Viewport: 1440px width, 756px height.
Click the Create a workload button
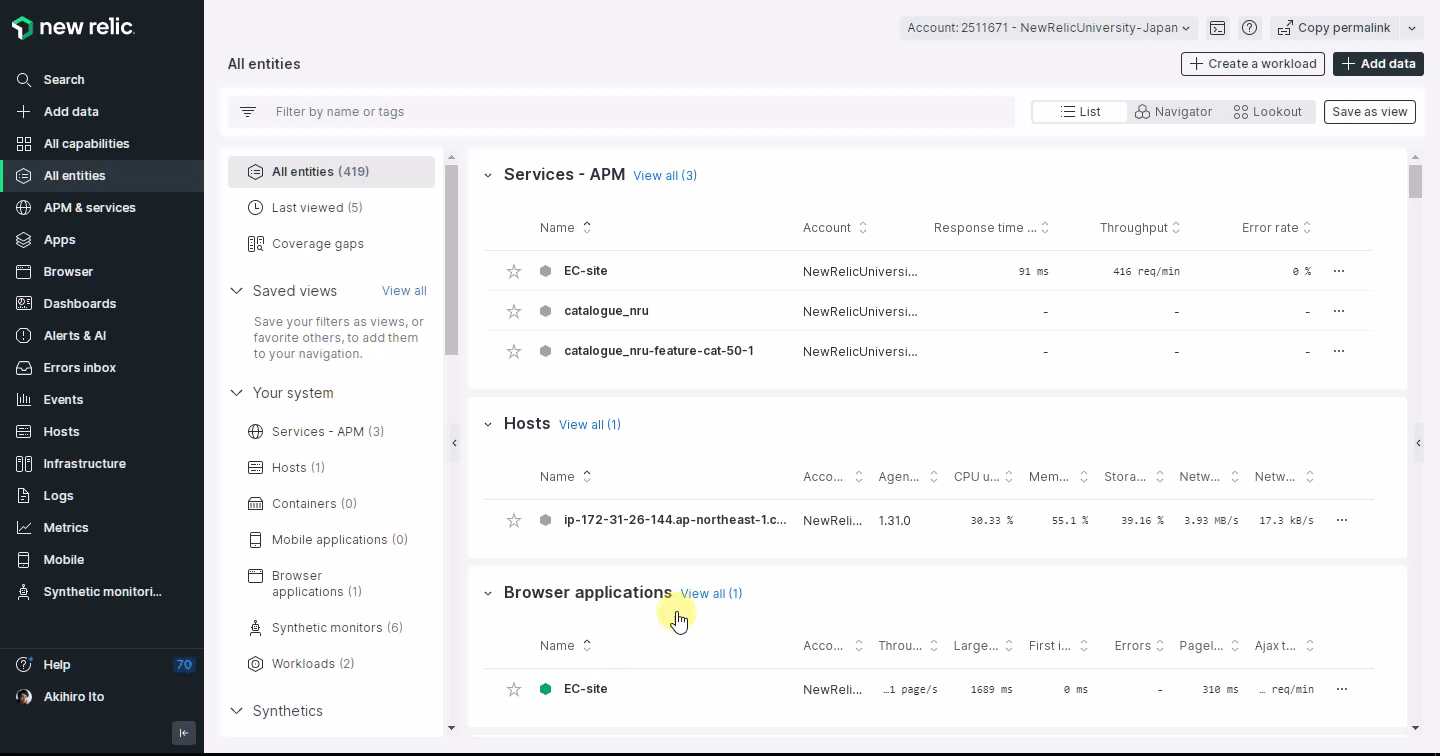pyautogui.click(x=1252, y=63)
